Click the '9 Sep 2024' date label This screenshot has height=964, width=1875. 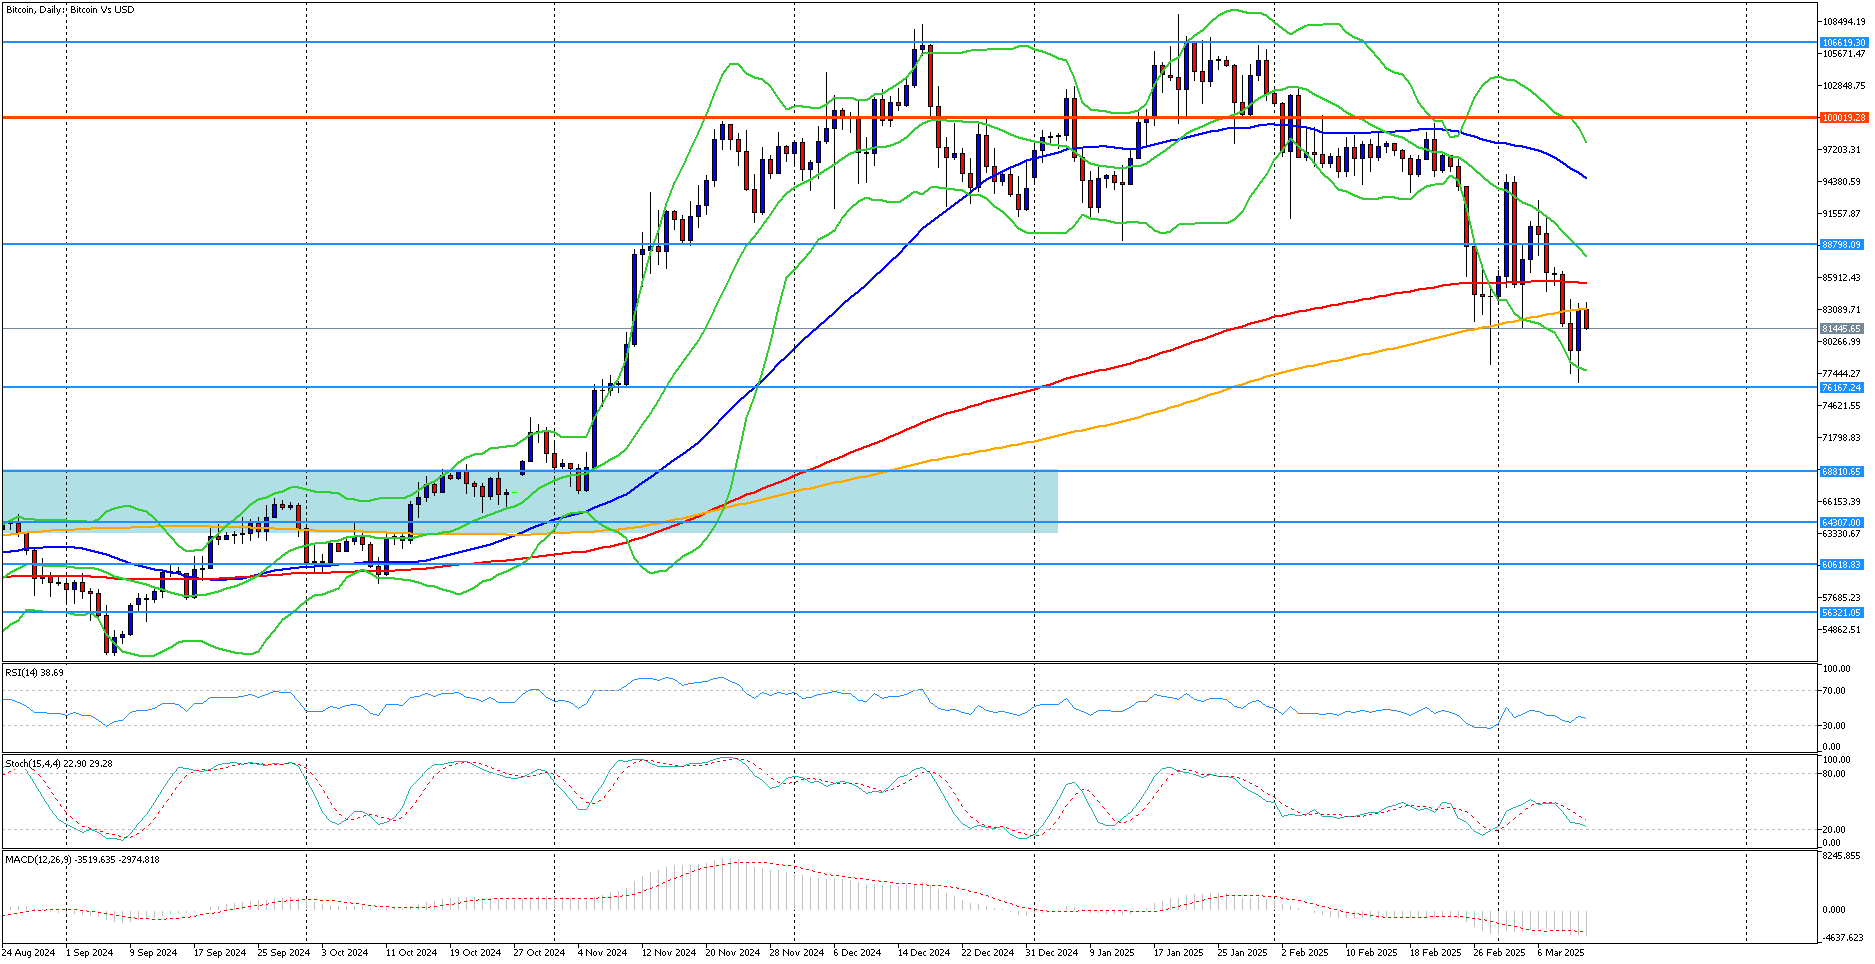153,953
